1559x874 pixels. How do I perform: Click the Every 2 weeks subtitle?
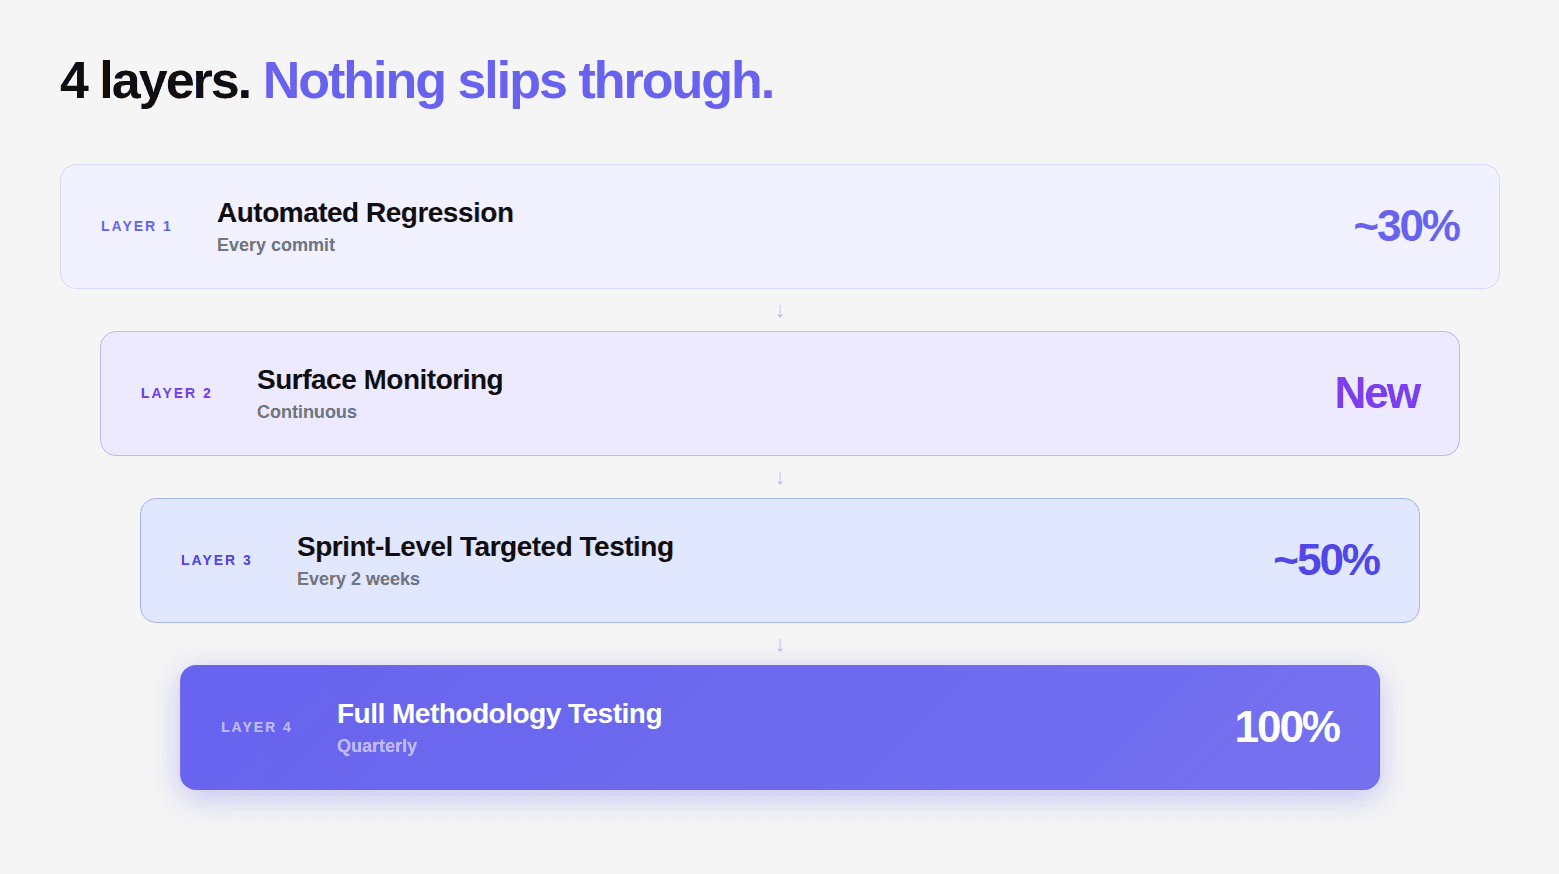[358, 579]
